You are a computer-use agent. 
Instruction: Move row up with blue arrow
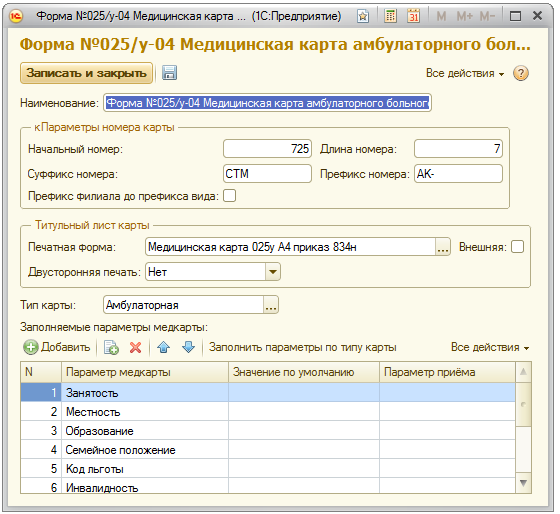point(164,347)
